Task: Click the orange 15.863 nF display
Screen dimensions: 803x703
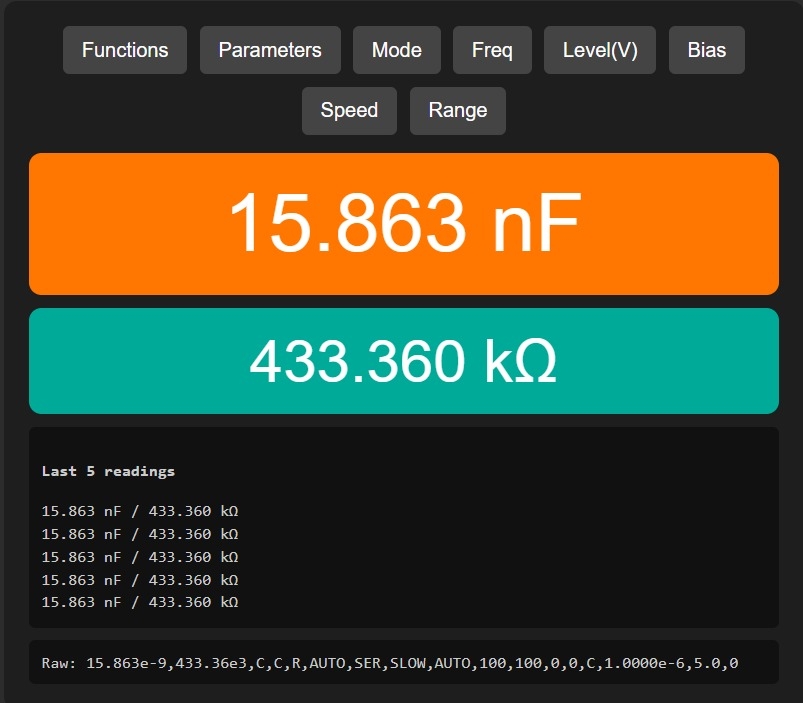Action: point(403,224)
